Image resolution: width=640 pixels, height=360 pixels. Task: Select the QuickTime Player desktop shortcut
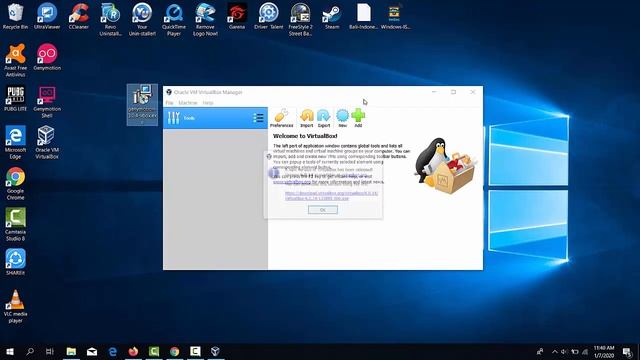click(x=174, y=20)
